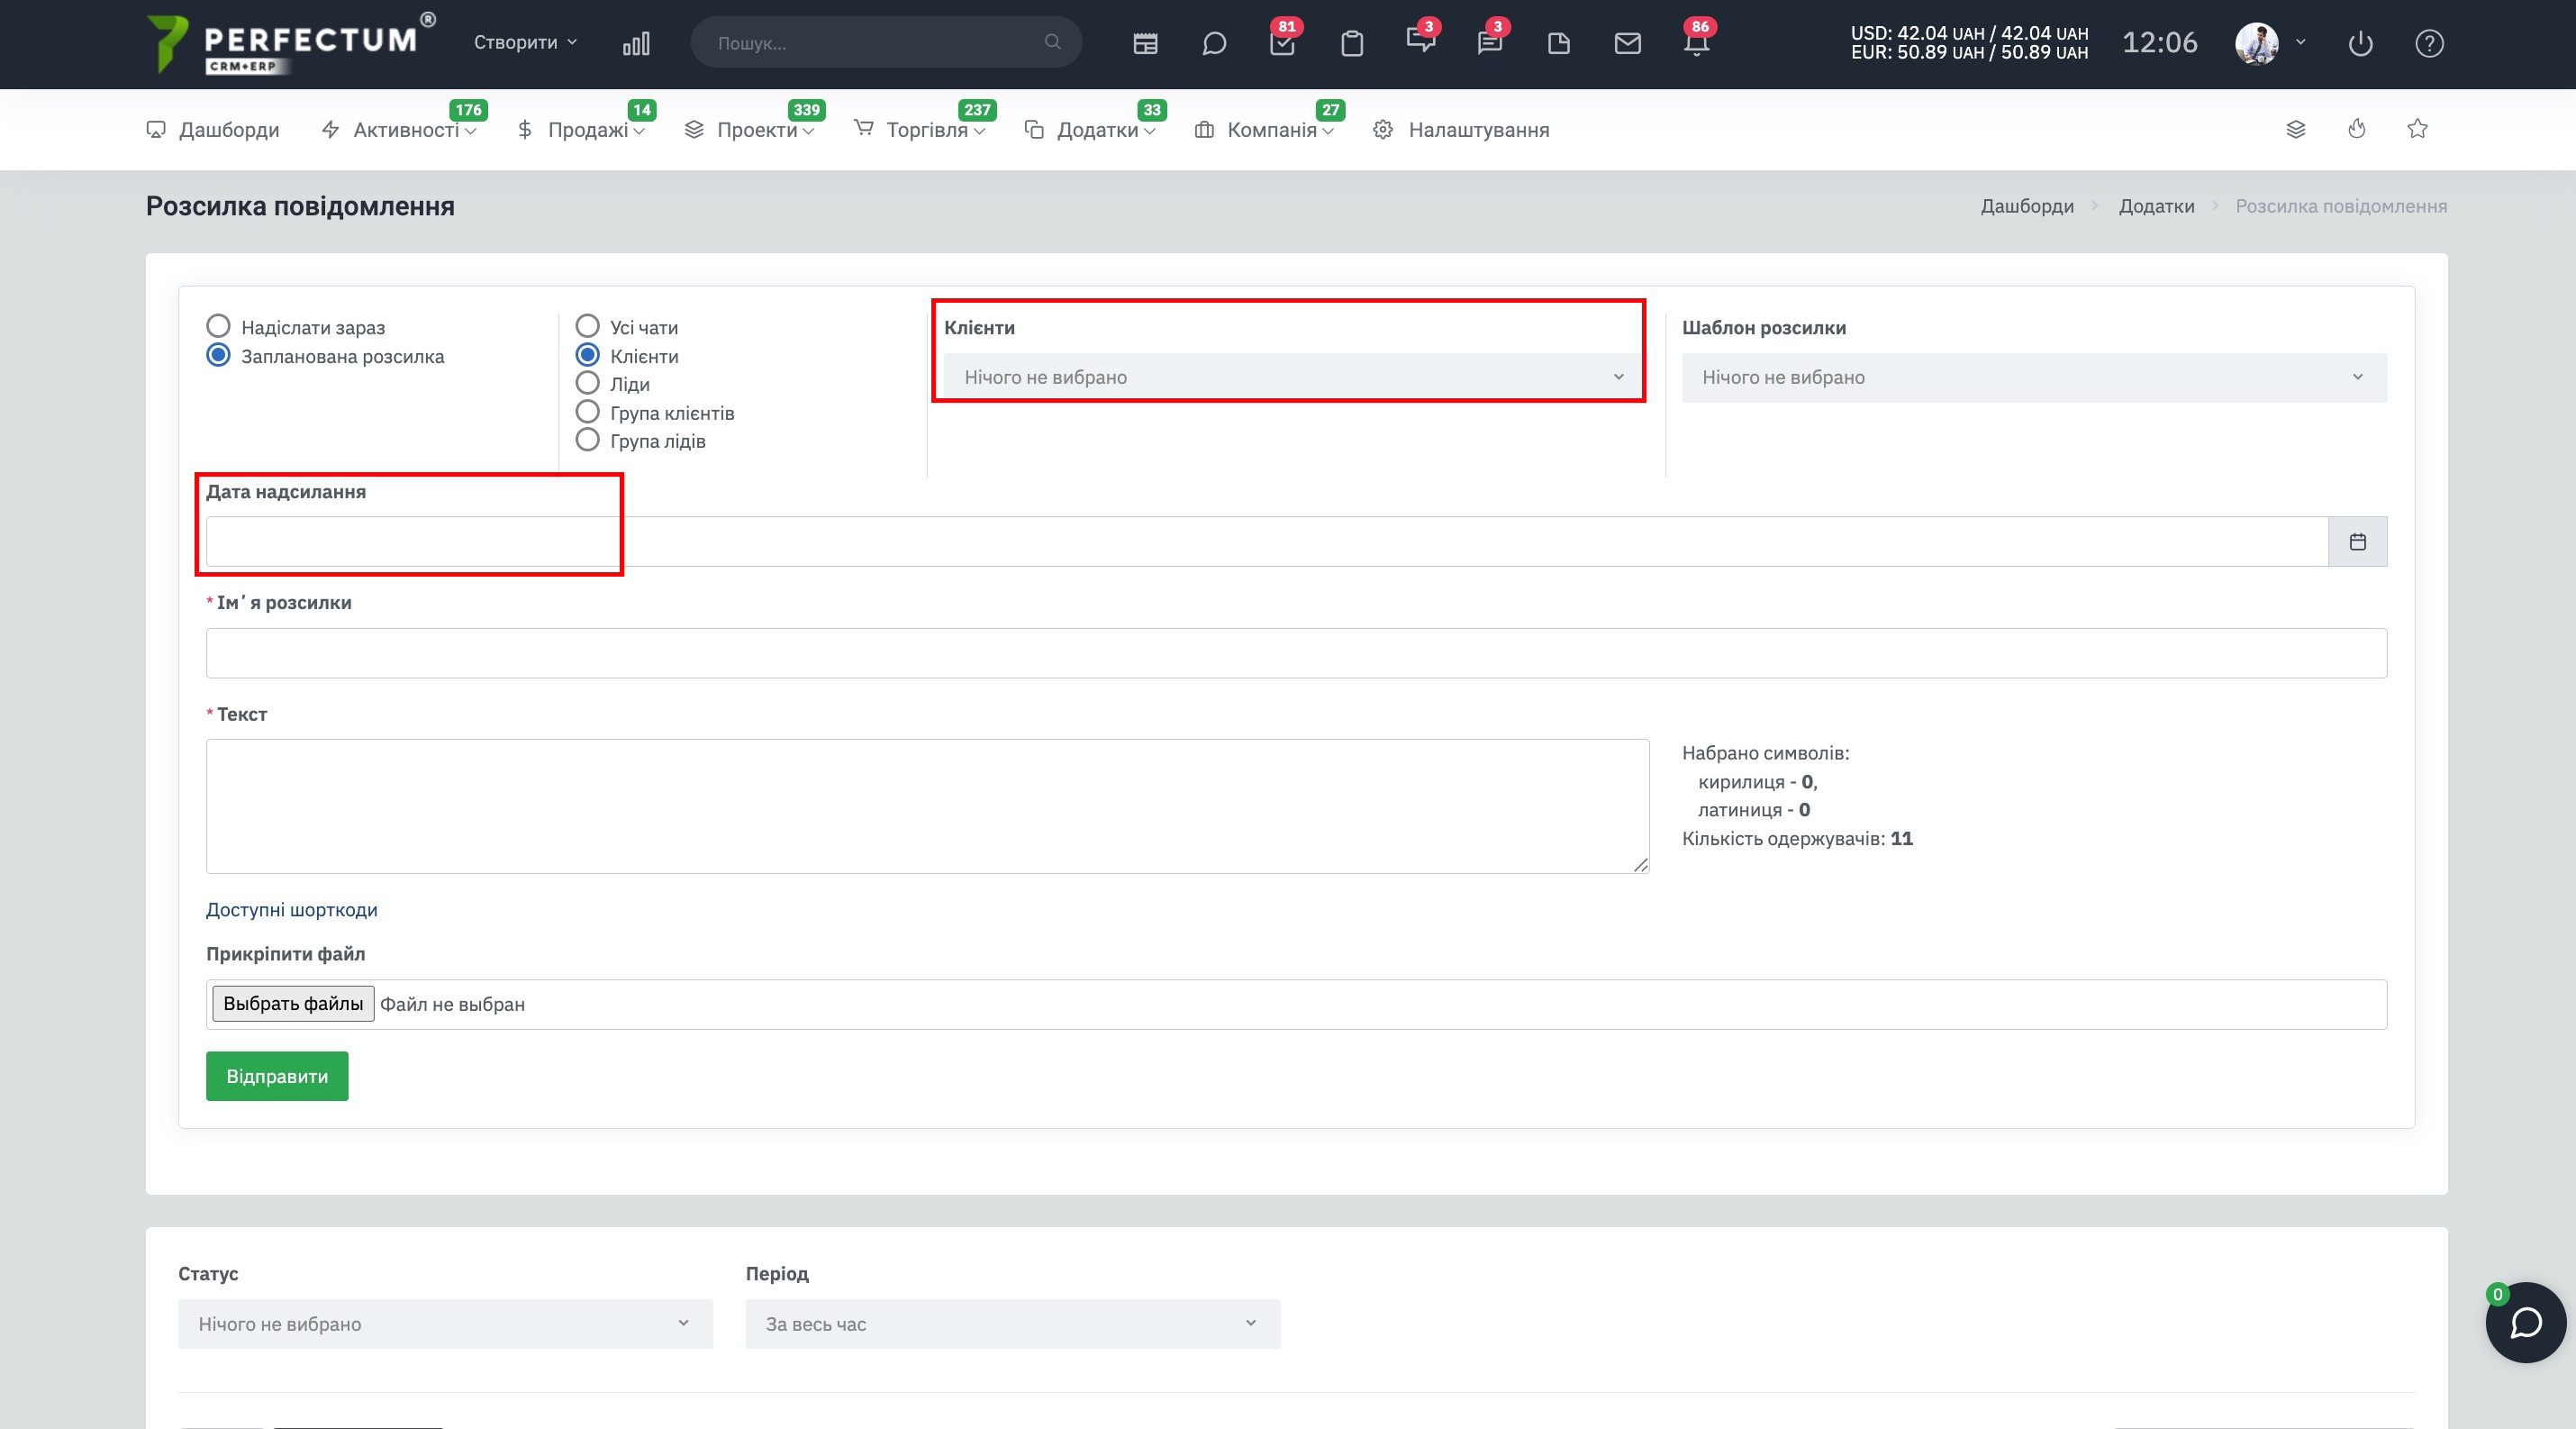Go to 'Дашборди' in the breadcrumb
The width and height of the screenshot is (2576, 1429).
pos(2027,205)
